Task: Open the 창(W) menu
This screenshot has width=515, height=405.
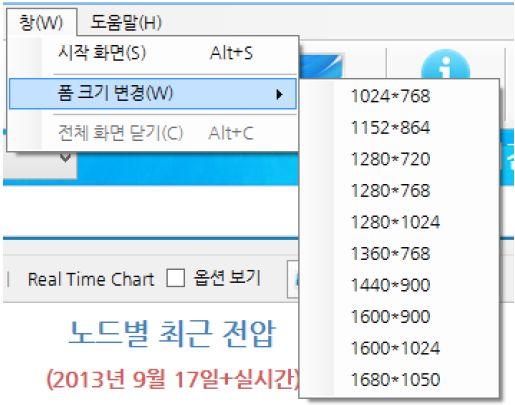Action: point(41,22)
